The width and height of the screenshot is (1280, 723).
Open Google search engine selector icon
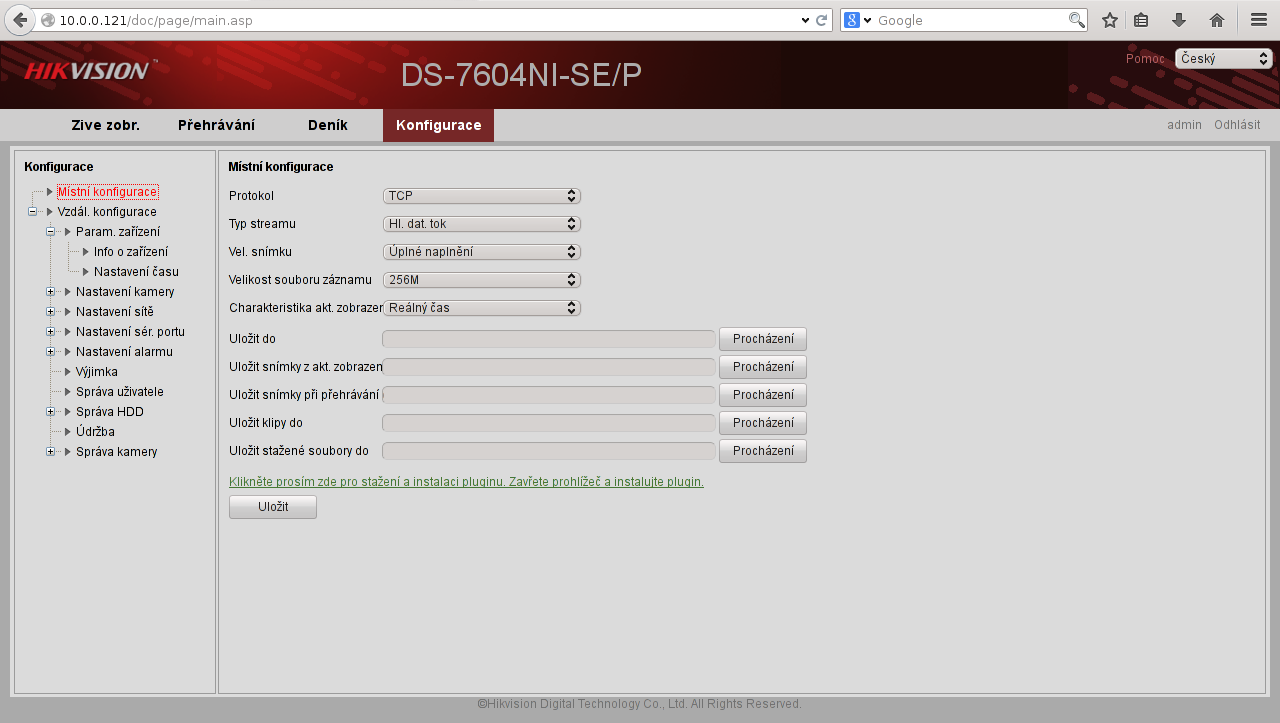coord(858,20)
